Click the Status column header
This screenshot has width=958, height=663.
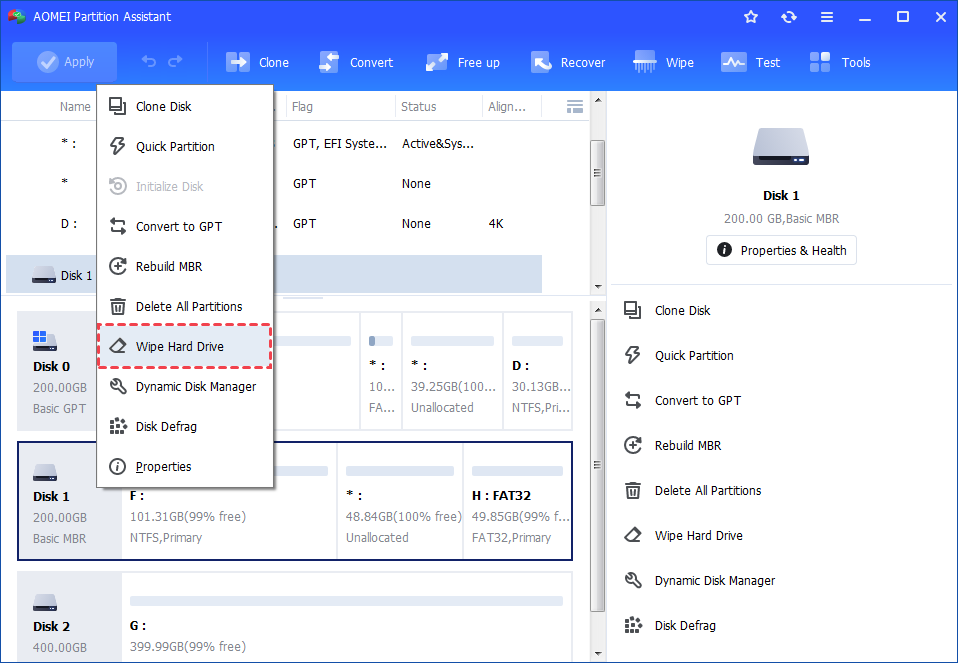coord(419,106)
